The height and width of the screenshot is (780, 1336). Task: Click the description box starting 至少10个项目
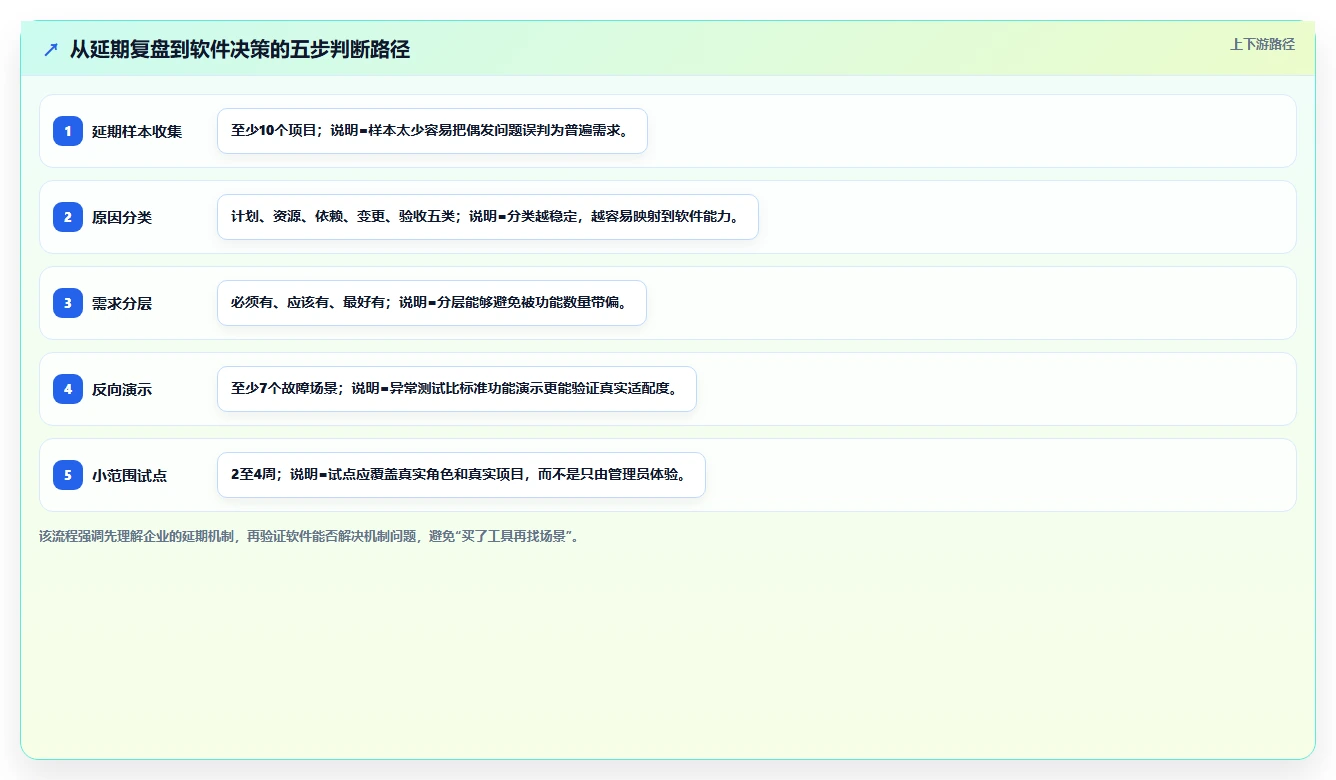432,131
